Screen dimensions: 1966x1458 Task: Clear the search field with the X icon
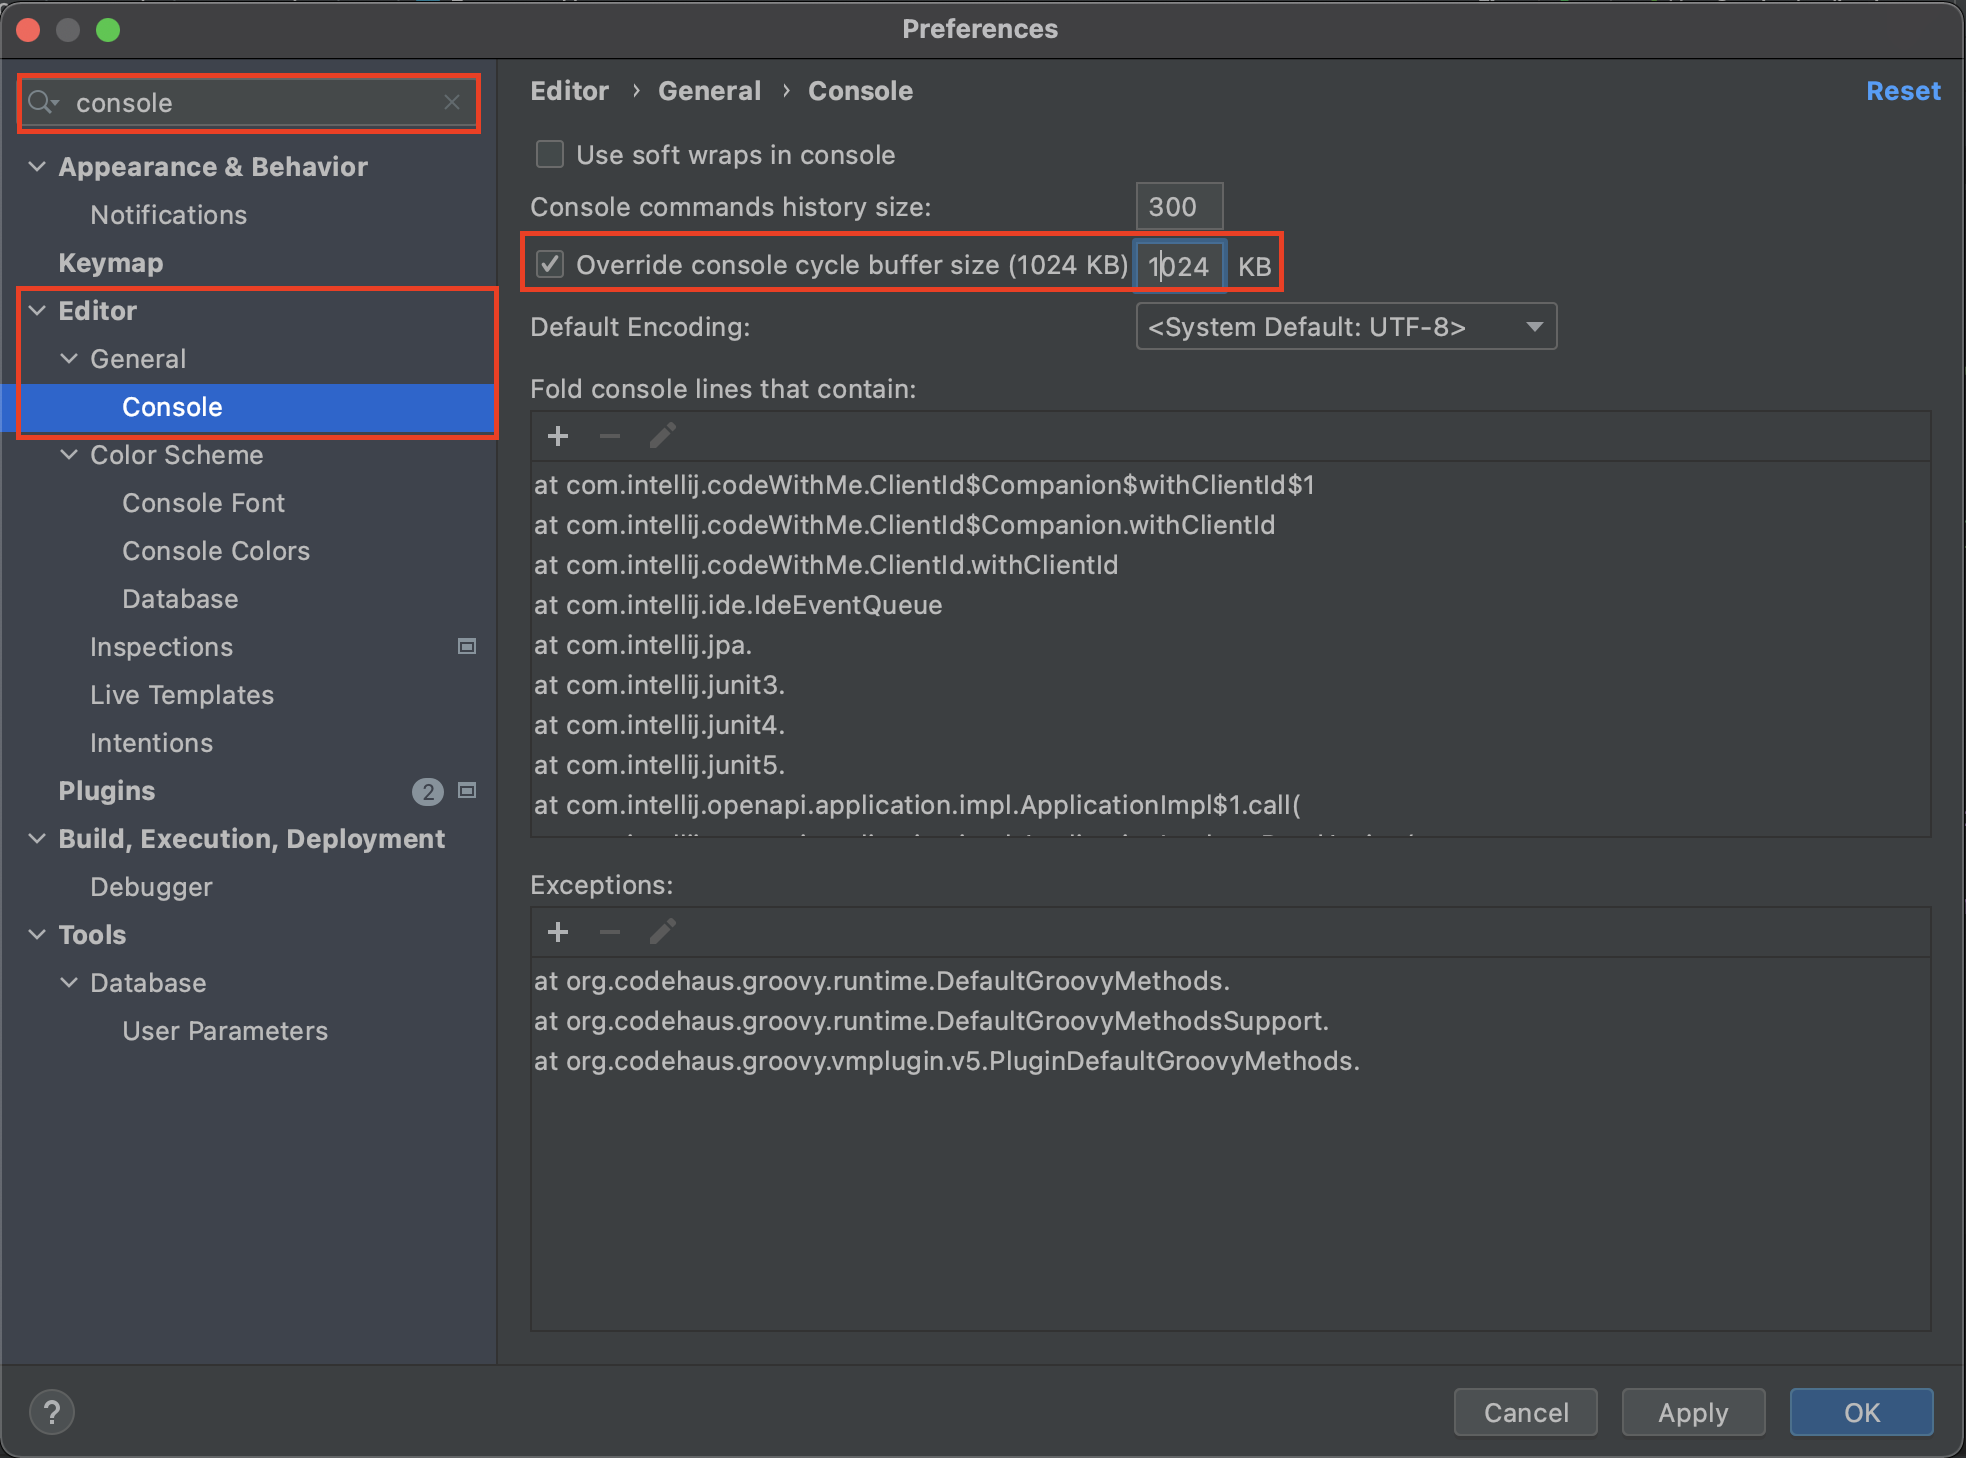(452, 102)
